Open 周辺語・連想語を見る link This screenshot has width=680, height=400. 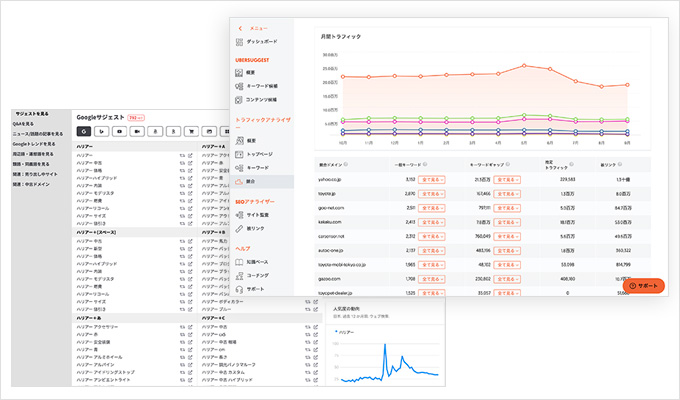point(33,154)
